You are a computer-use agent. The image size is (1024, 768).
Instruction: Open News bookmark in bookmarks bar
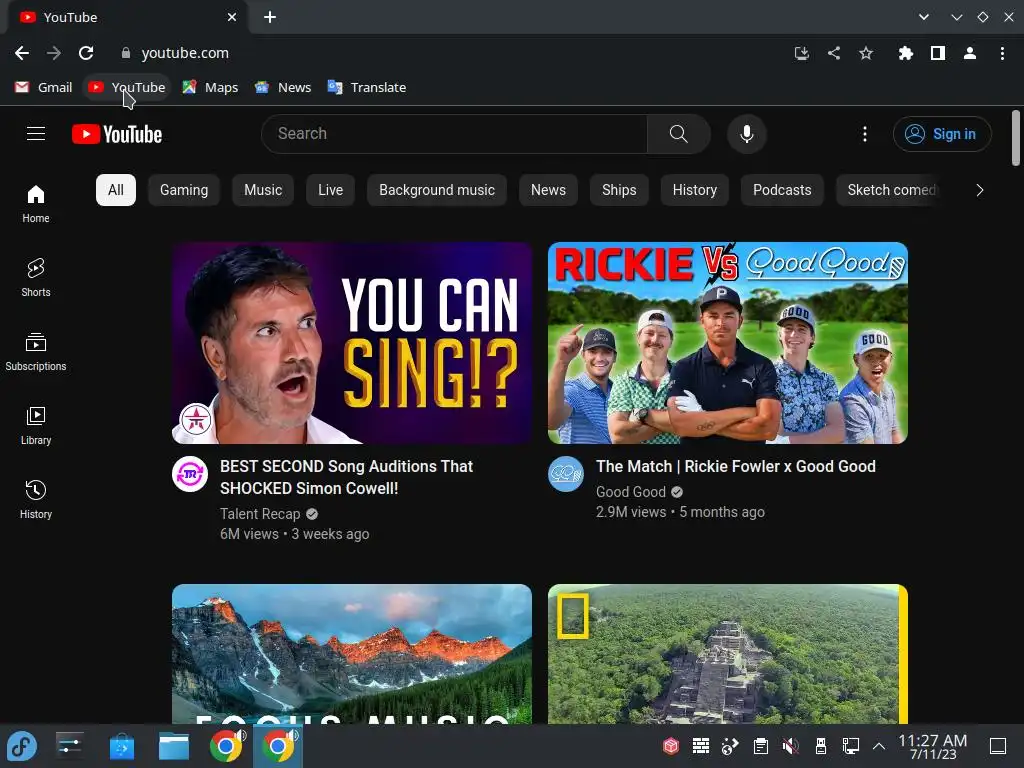(x=283, y=88)
